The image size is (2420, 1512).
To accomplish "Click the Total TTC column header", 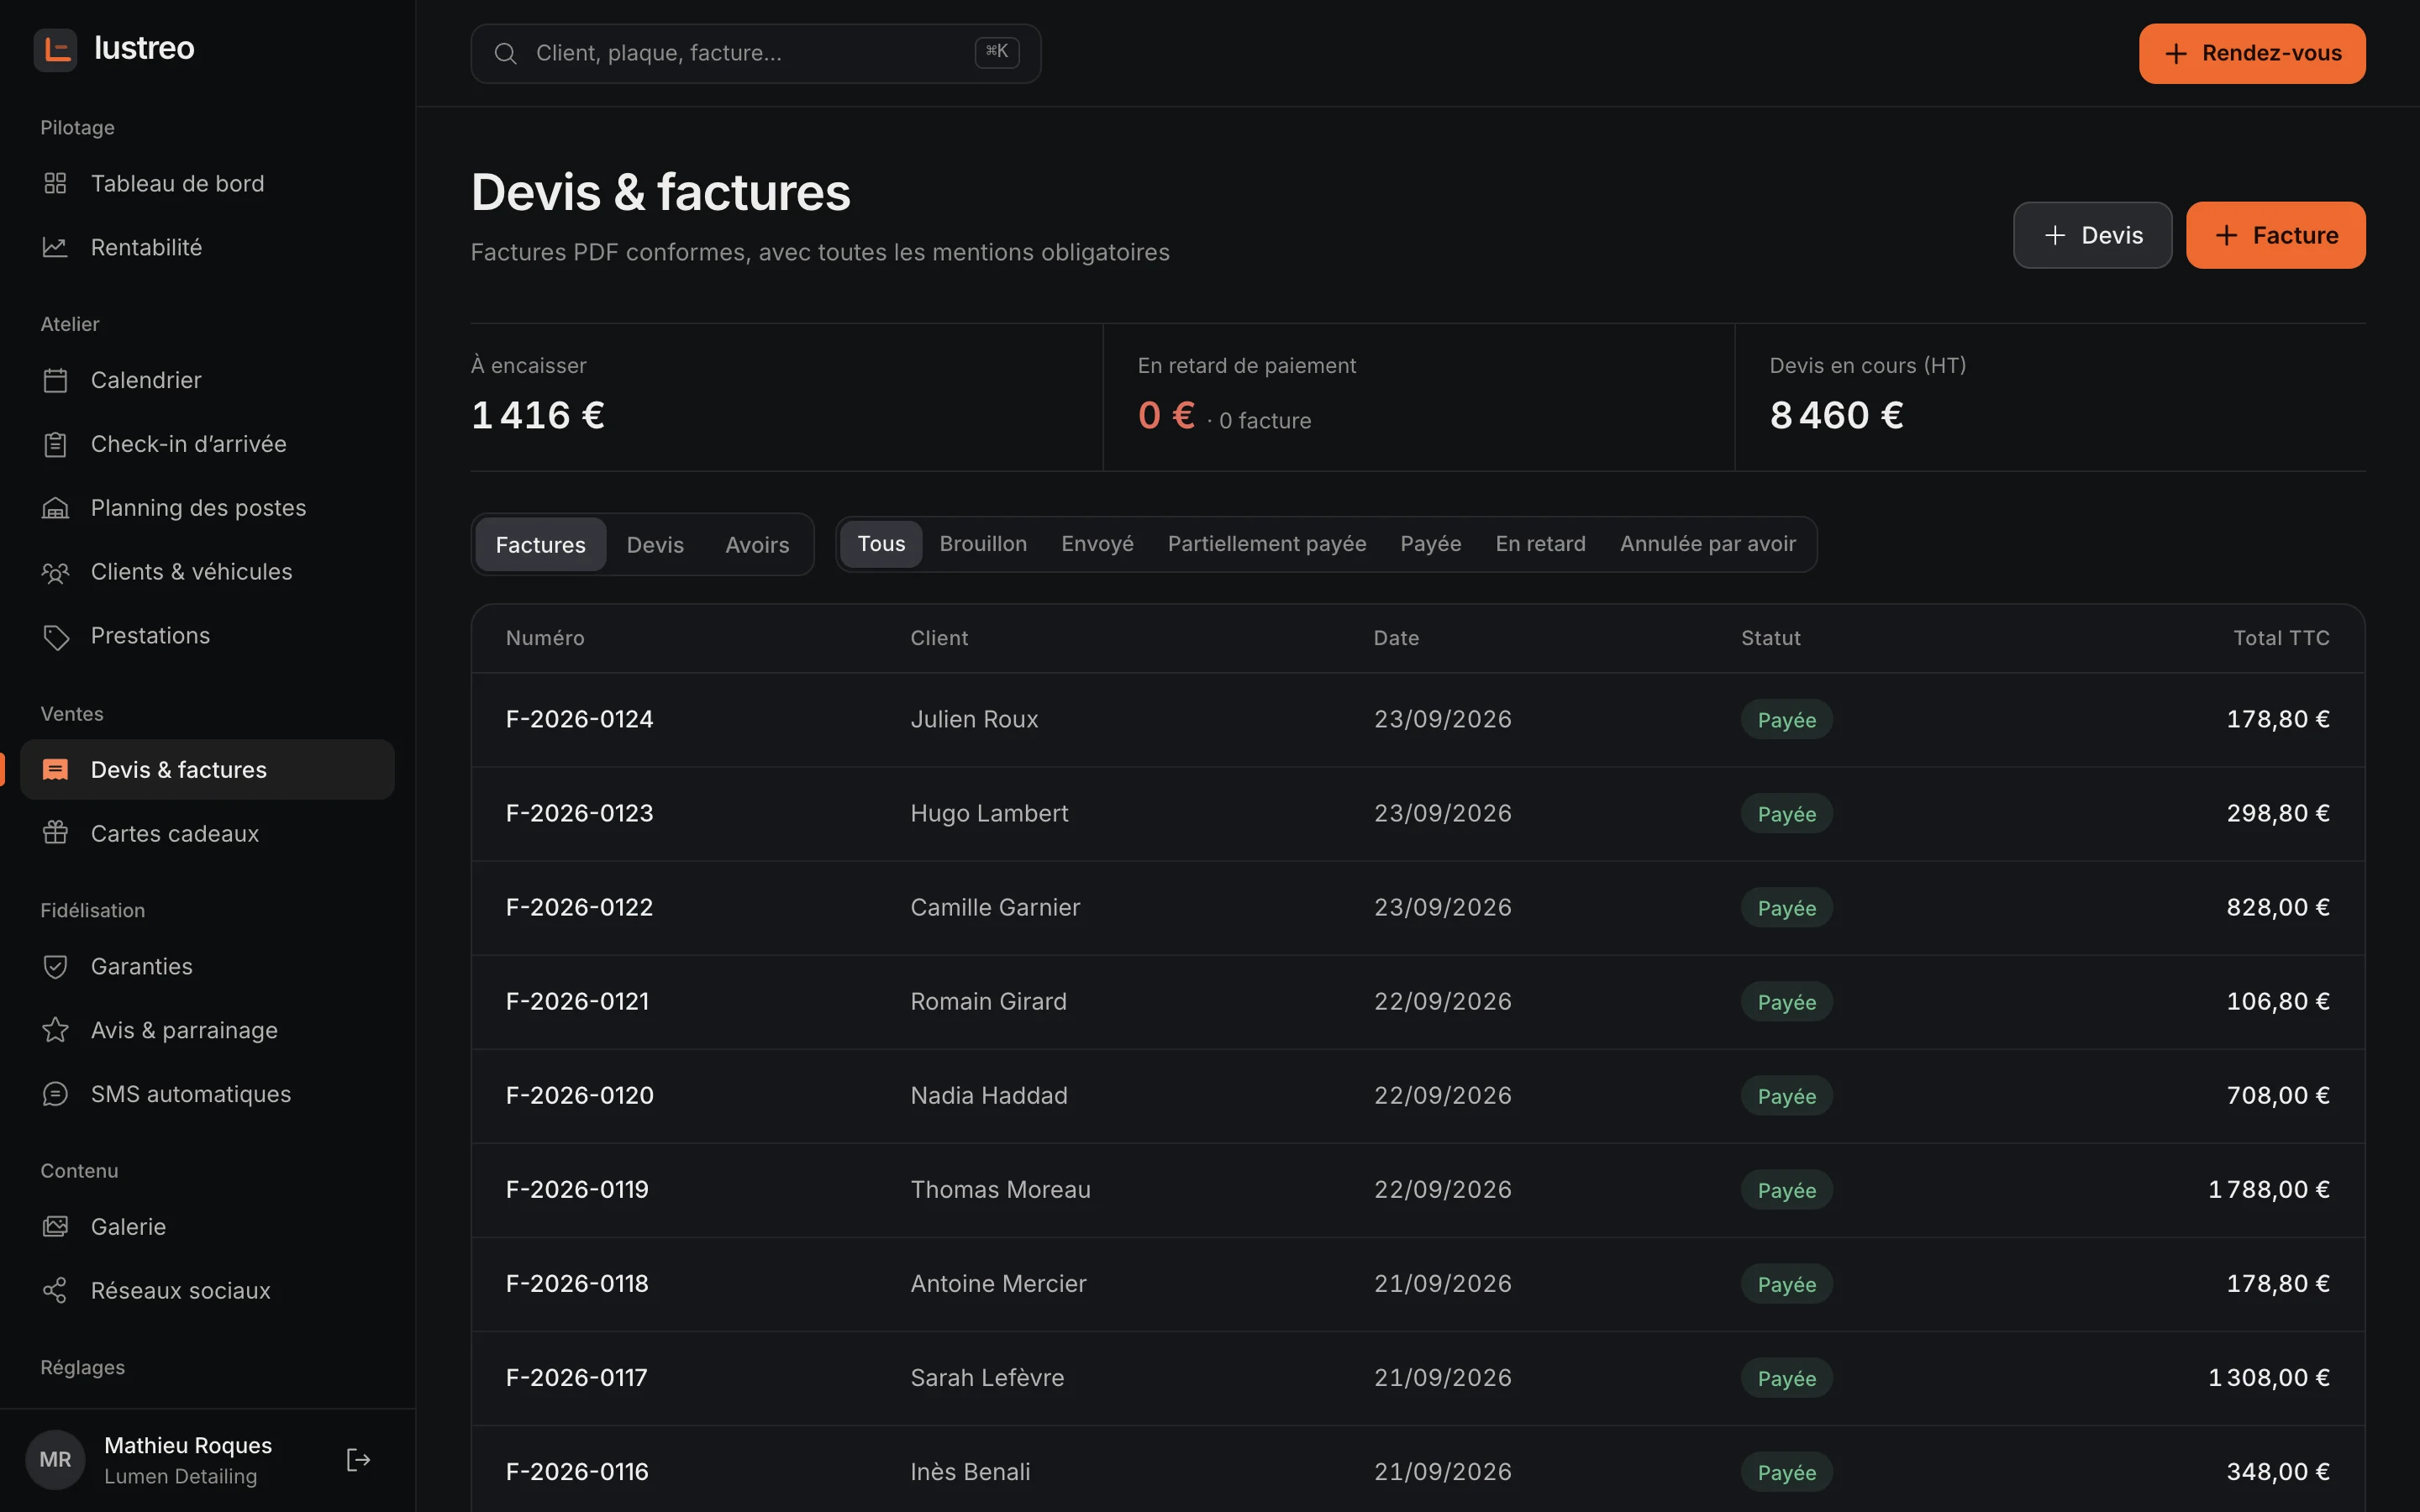I will (2281, 638).
